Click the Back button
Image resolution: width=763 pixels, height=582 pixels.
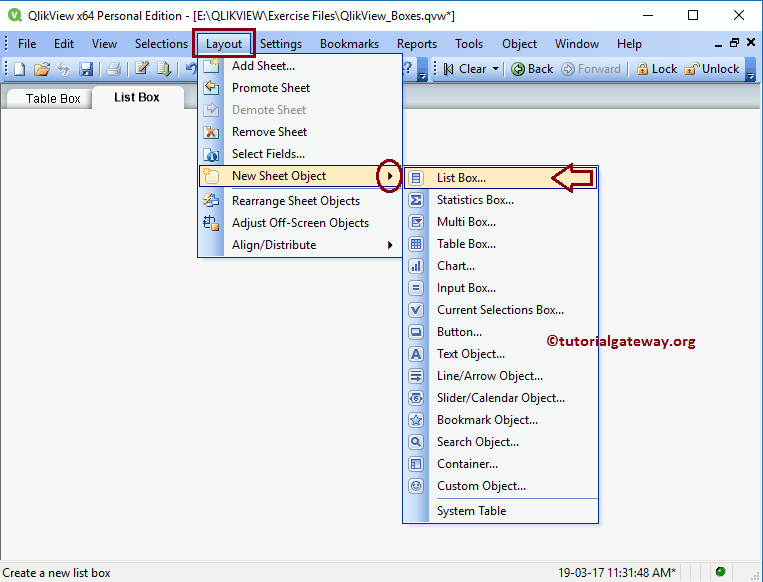[x=532, y=69]
